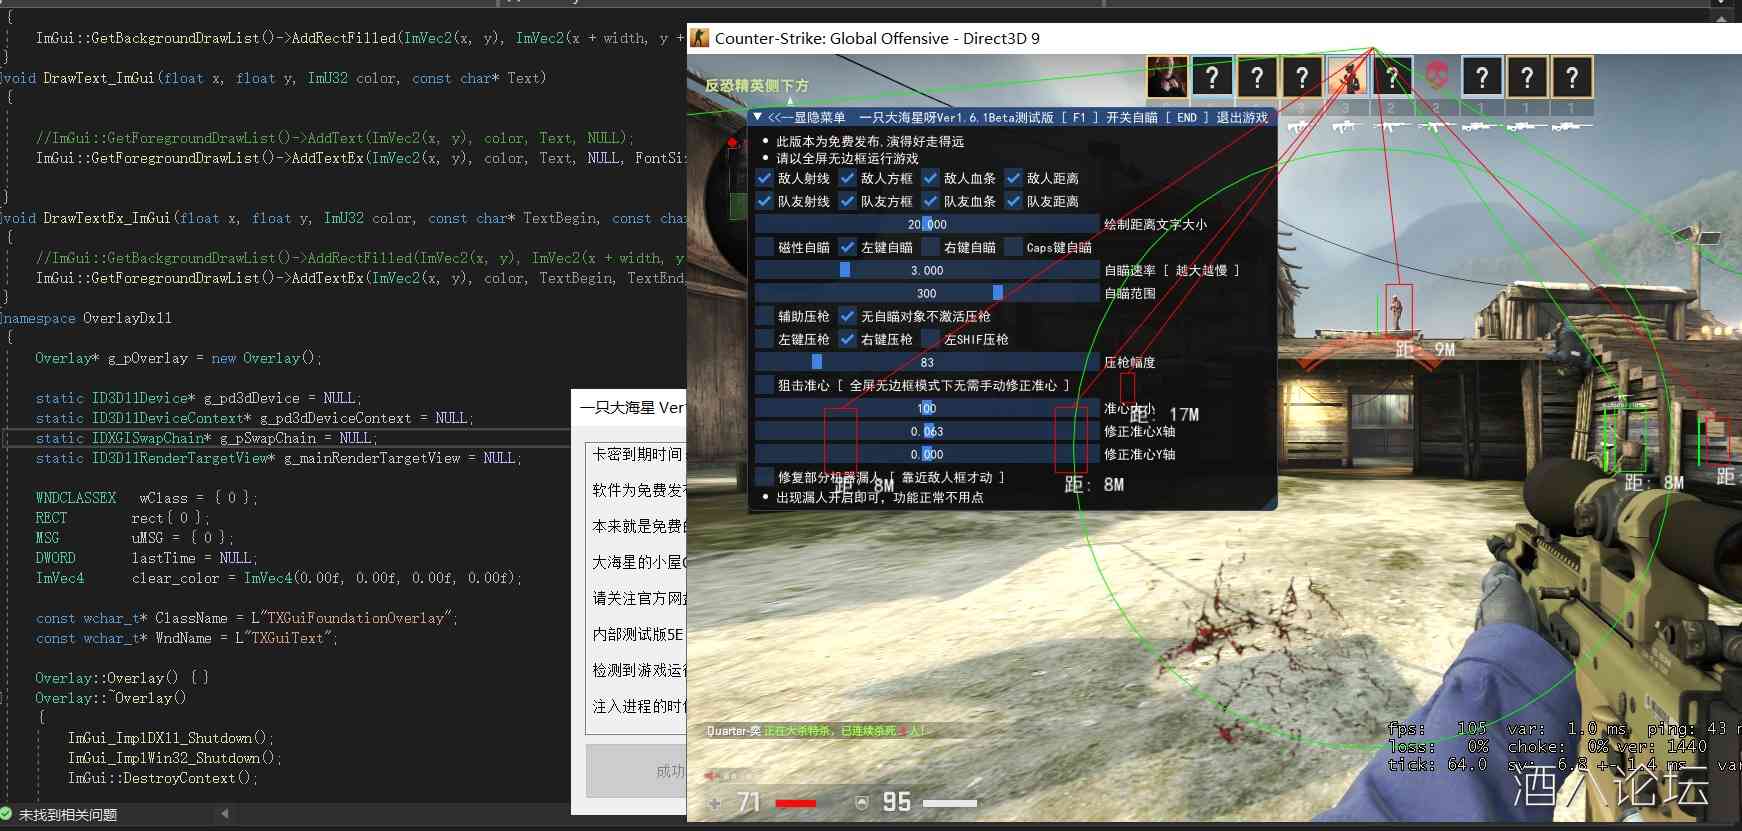Enable the Caps键自瞄 checkbox
1742x831 pixels.
1014,247
